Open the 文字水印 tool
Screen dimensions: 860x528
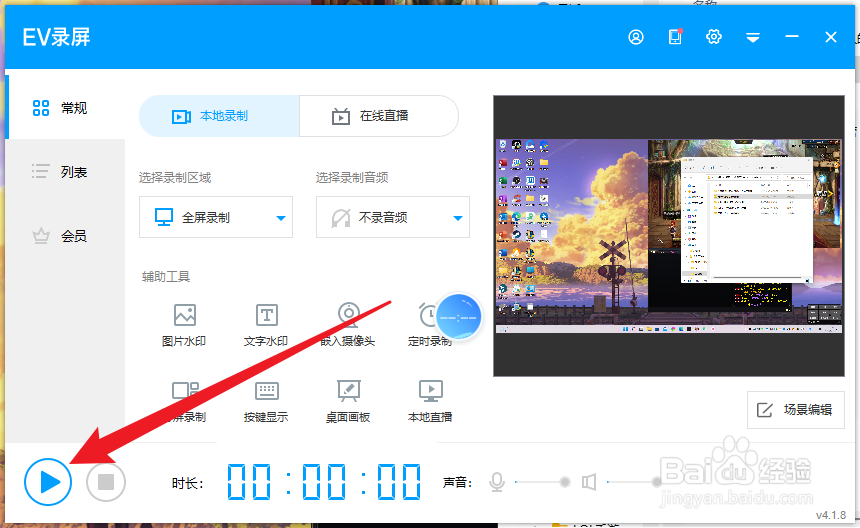266,325
